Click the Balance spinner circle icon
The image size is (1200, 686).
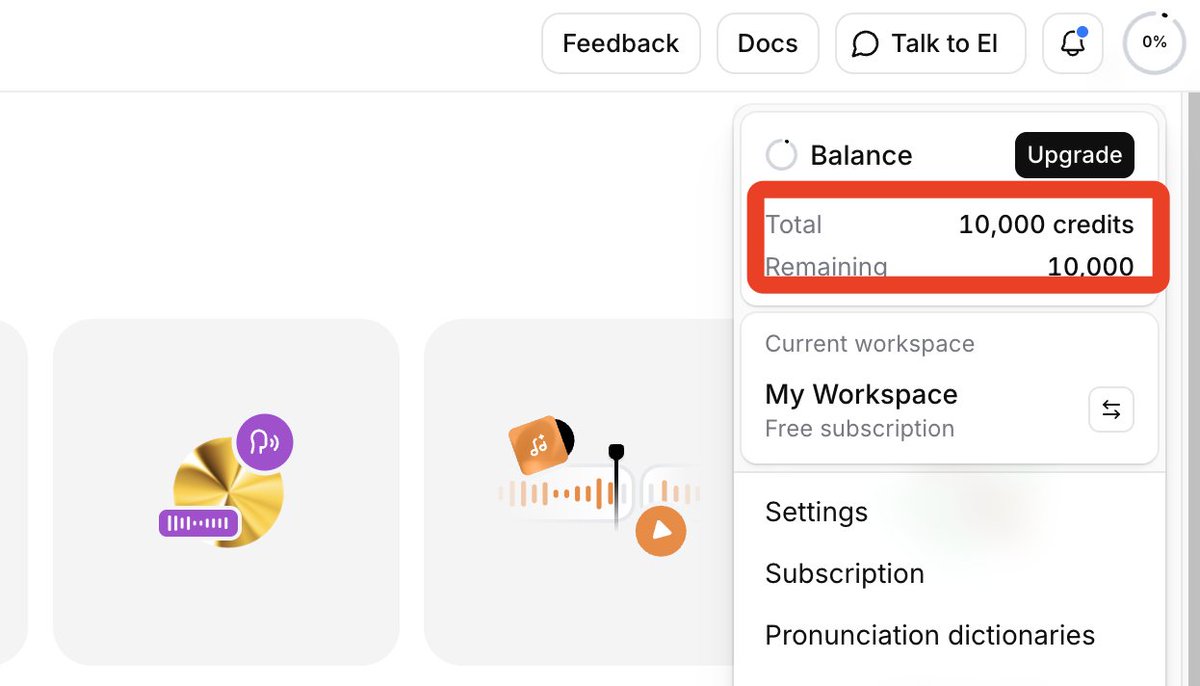click(781, 155)
